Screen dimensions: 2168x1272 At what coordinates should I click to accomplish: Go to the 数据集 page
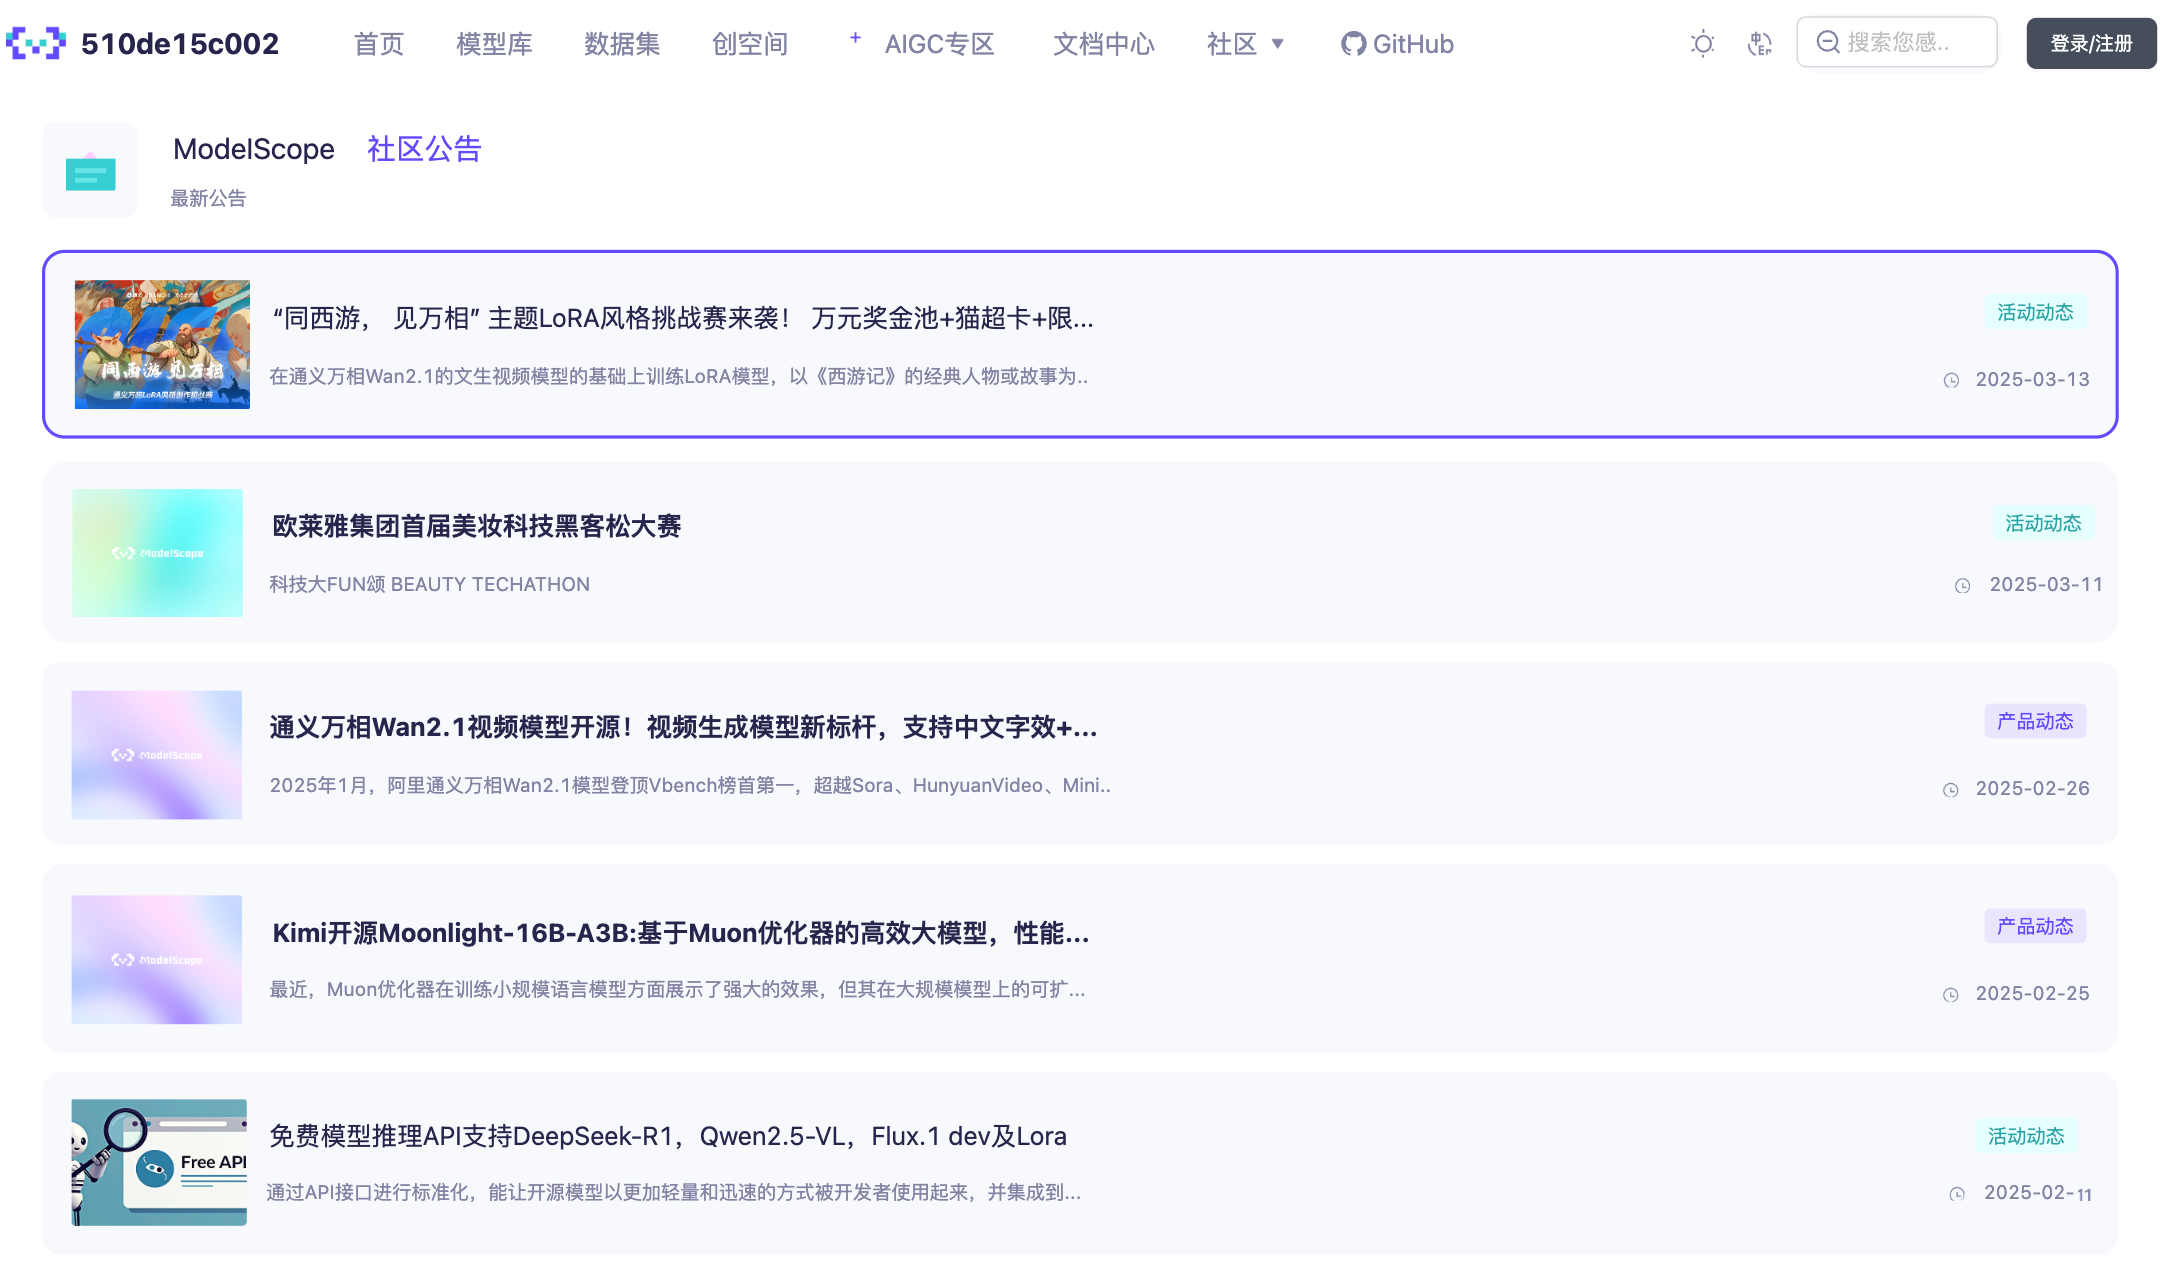click(622, 44)
